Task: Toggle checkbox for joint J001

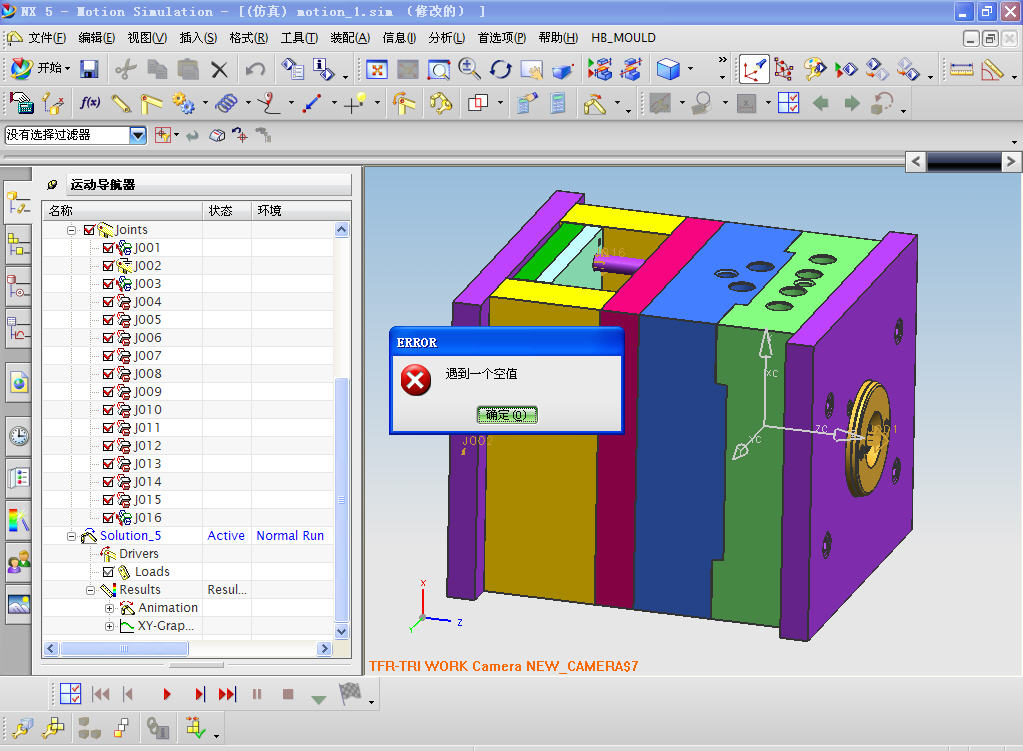Action: coord(108,248)
